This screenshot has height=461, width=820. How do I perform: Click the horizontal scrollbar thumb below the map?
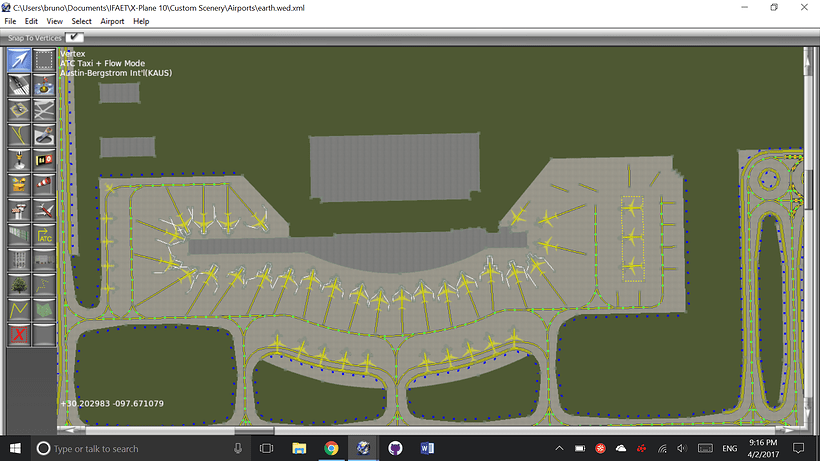pos(254,431)
